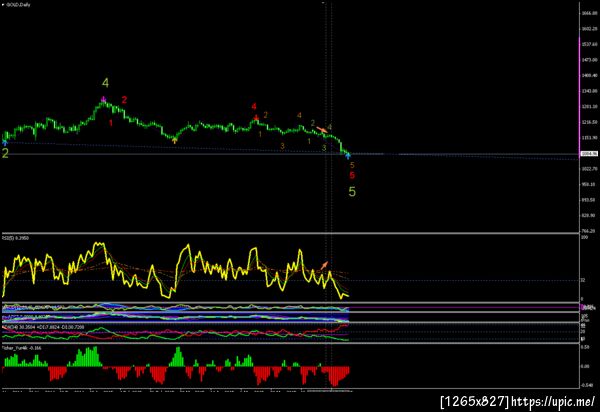
Task: Click the 32 level label on the RSI scale
Action: (583, 280)
